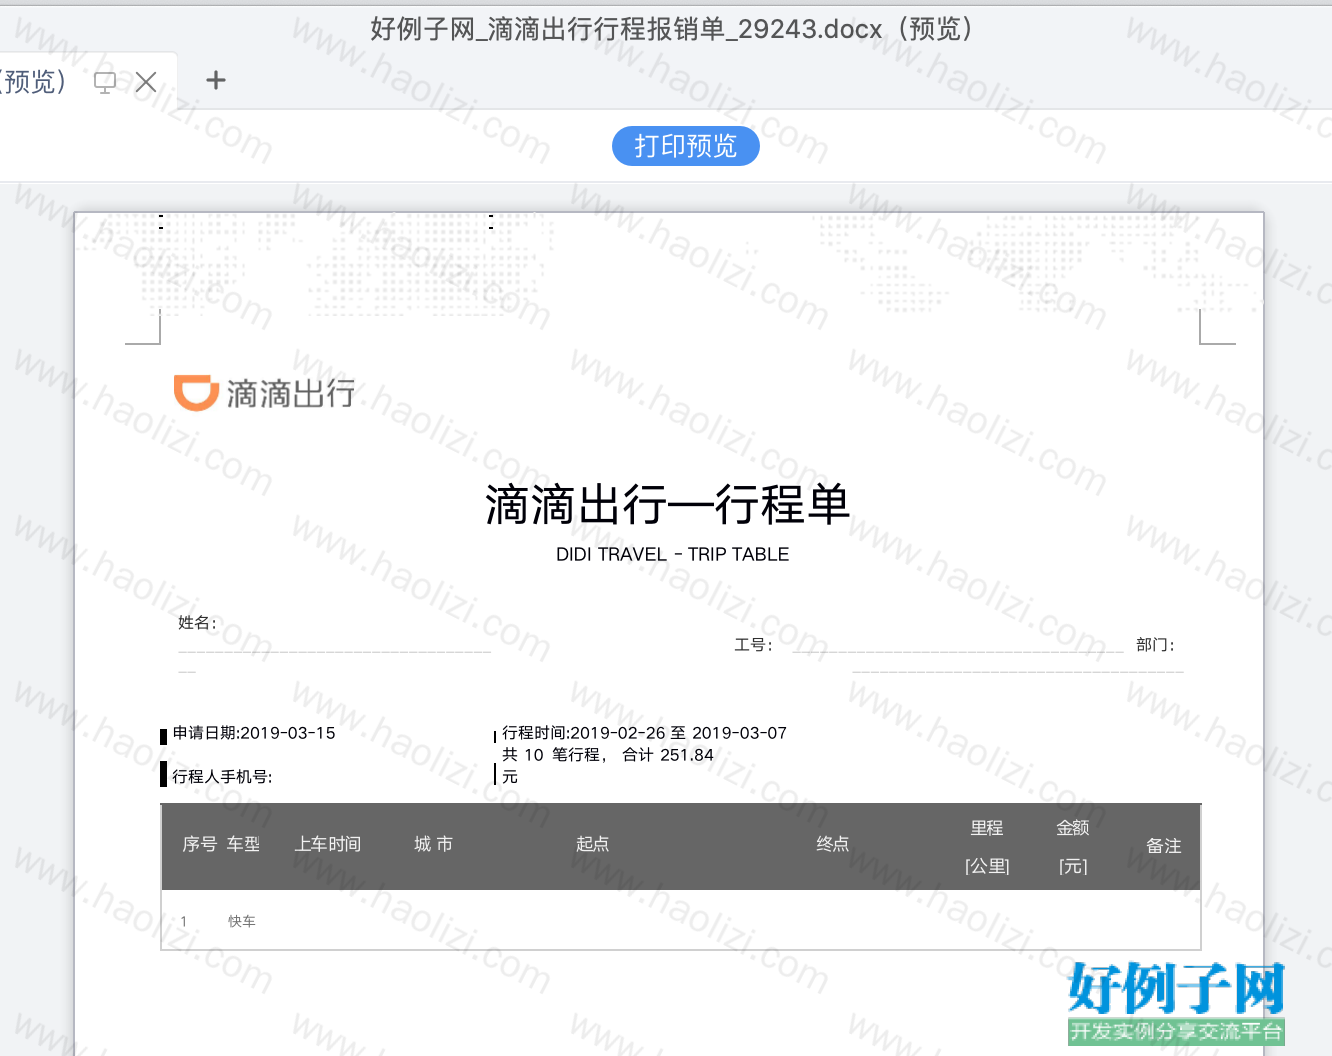Click the 姓名 name field line
This screenshot has width=1332, height=1056.
tap(334, 651)
